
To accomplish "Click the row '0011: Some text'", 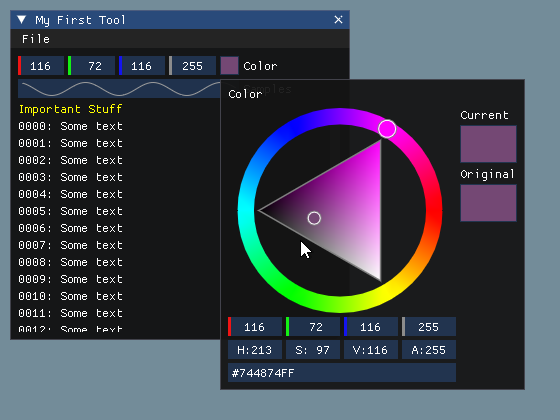I will [70, 313].
